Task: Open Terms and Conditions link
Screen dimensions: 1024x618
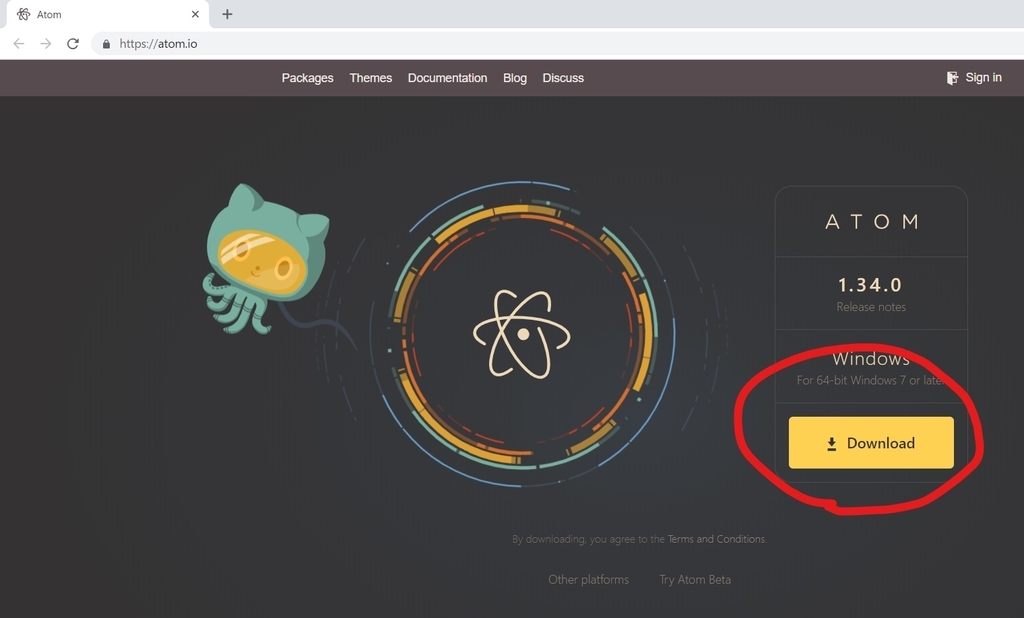Action: tap(716, 539)
